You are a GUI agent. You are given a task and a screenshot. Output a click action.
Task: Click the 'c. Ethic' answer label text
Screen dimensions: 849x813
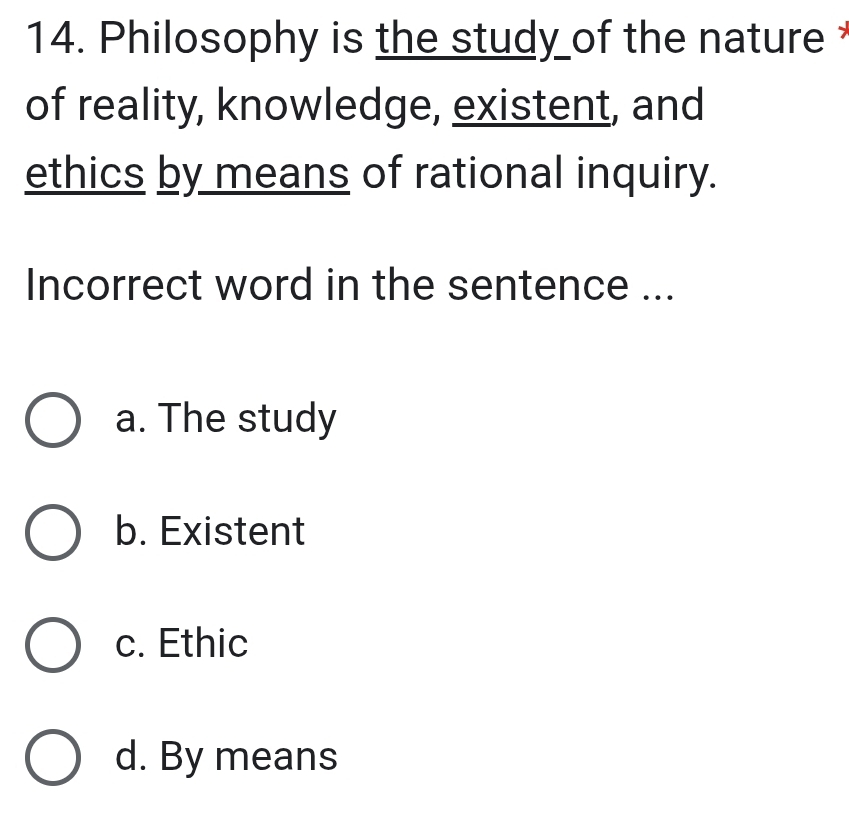181,644
